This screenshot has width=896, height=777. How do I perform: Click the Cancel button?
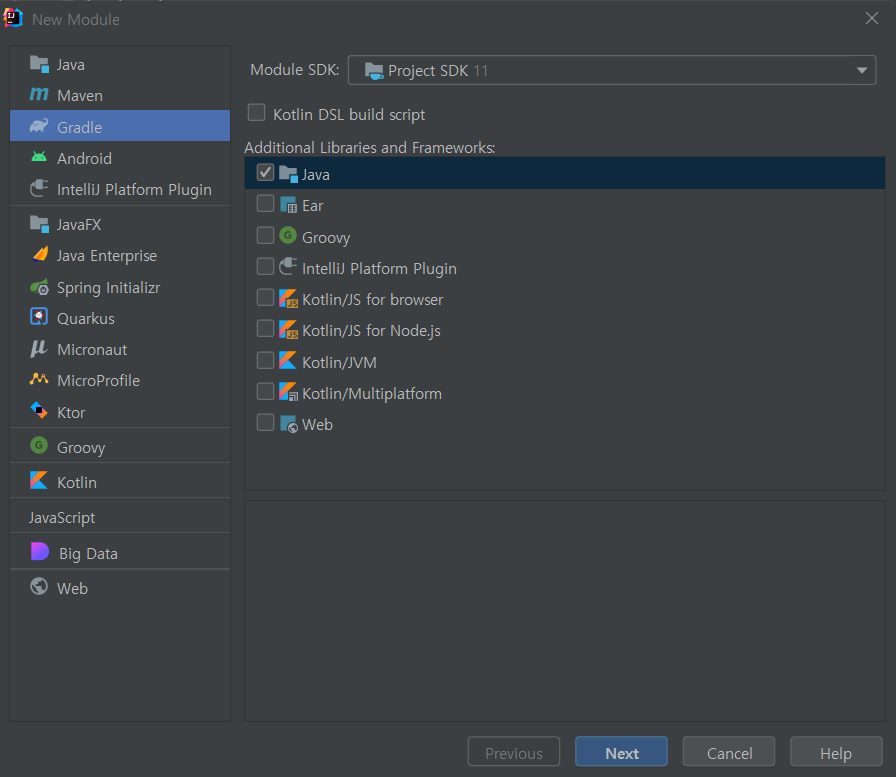point(729,752)
